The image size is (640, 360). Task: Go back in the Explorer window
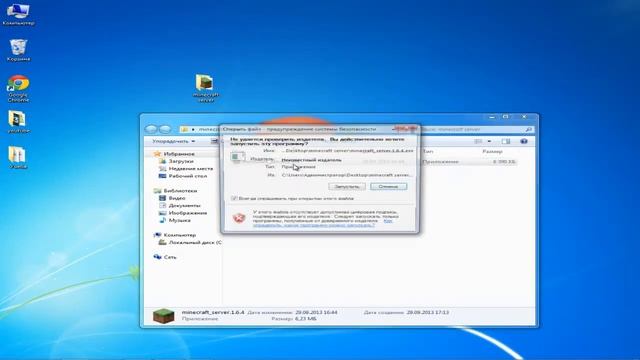(x=151, y=129)
